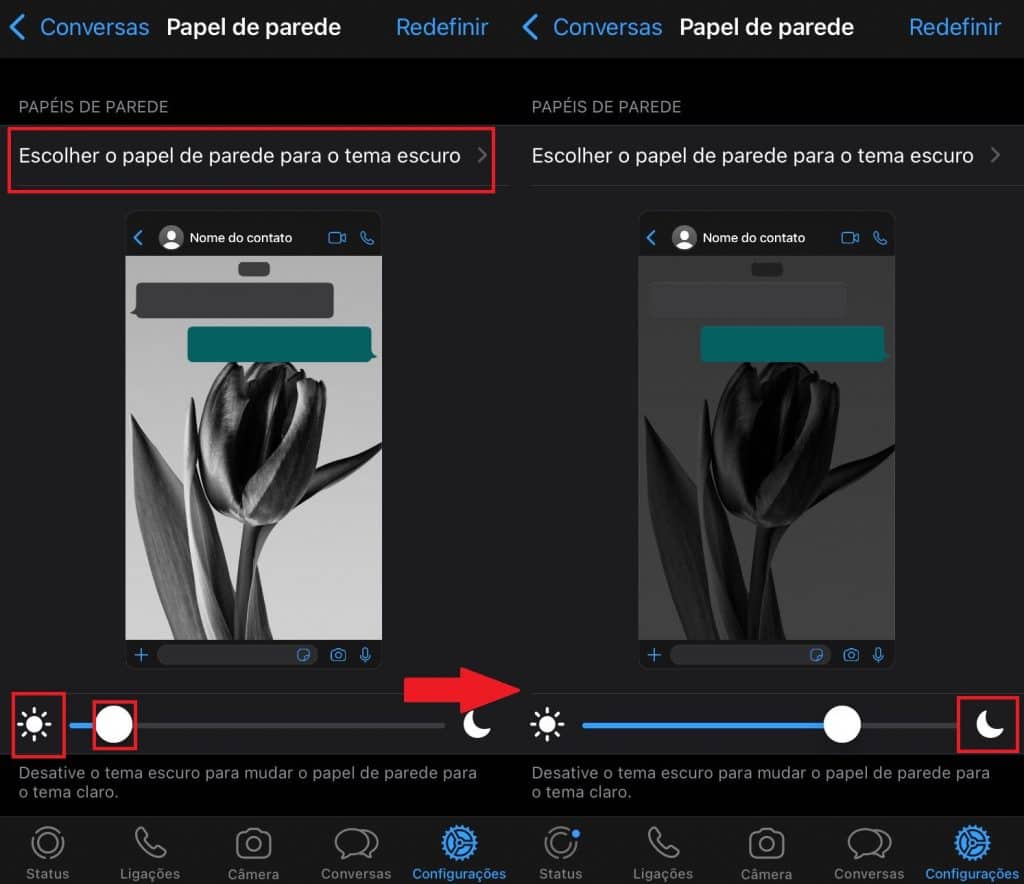Click plus attachment icon in left preview
This screenshot has height=884, width=1024.
[x=141, y=654]
